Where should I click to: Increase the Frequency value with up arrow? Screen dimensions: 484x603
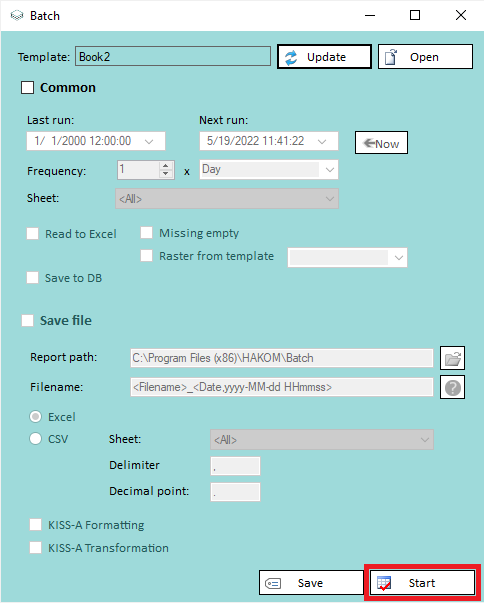(166, 166)
